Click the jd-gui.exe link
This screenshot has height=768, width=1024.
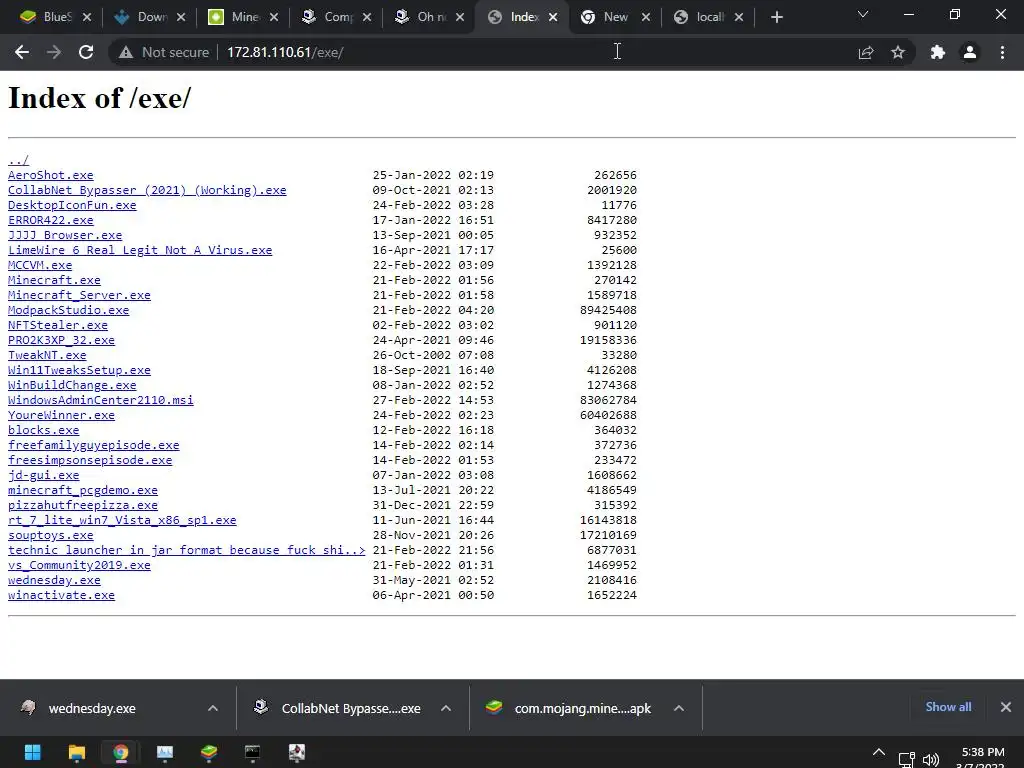point(43,475)
